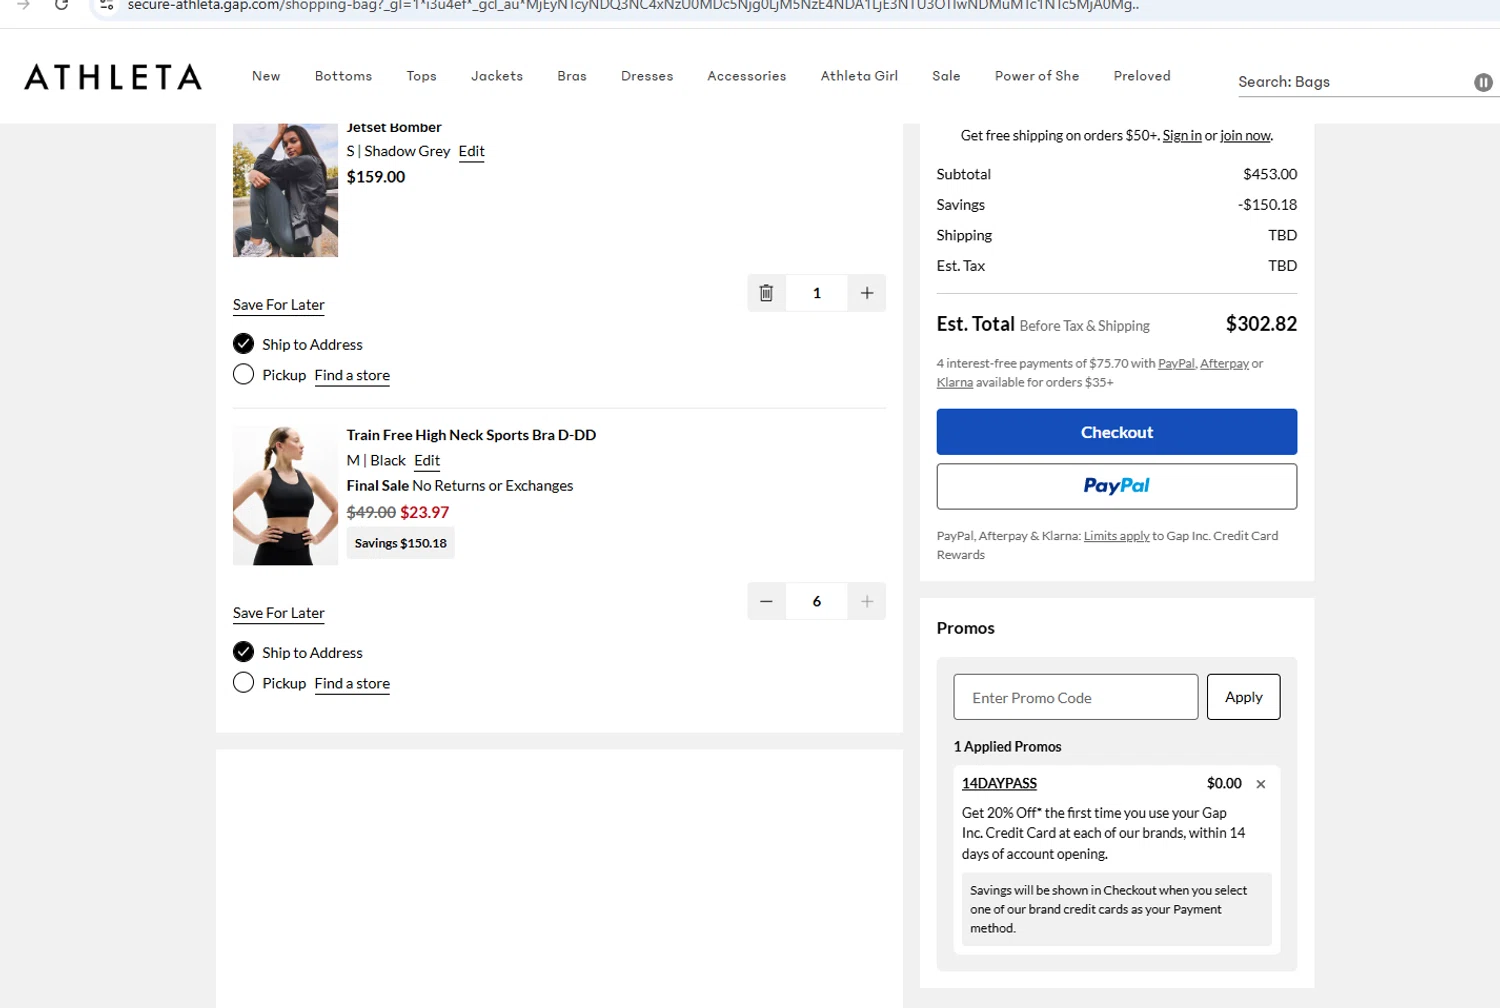The image size is (1500, 1008).
Task: Click the browser forward arrow
Action: (23, 5)
